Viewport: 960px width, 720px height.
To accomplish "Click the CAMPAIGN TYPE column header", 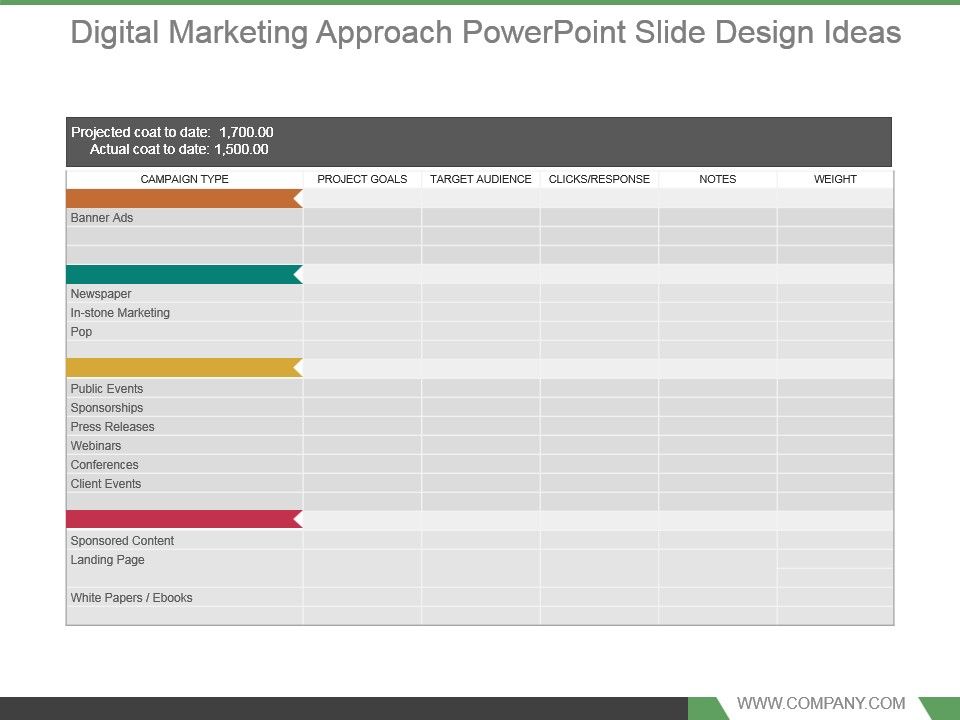I will point(183,180).
